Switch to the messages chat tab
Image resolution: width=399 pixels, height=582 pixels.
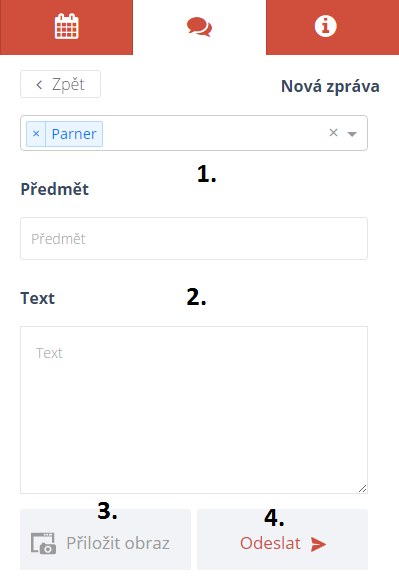click(x=199, y=27)
